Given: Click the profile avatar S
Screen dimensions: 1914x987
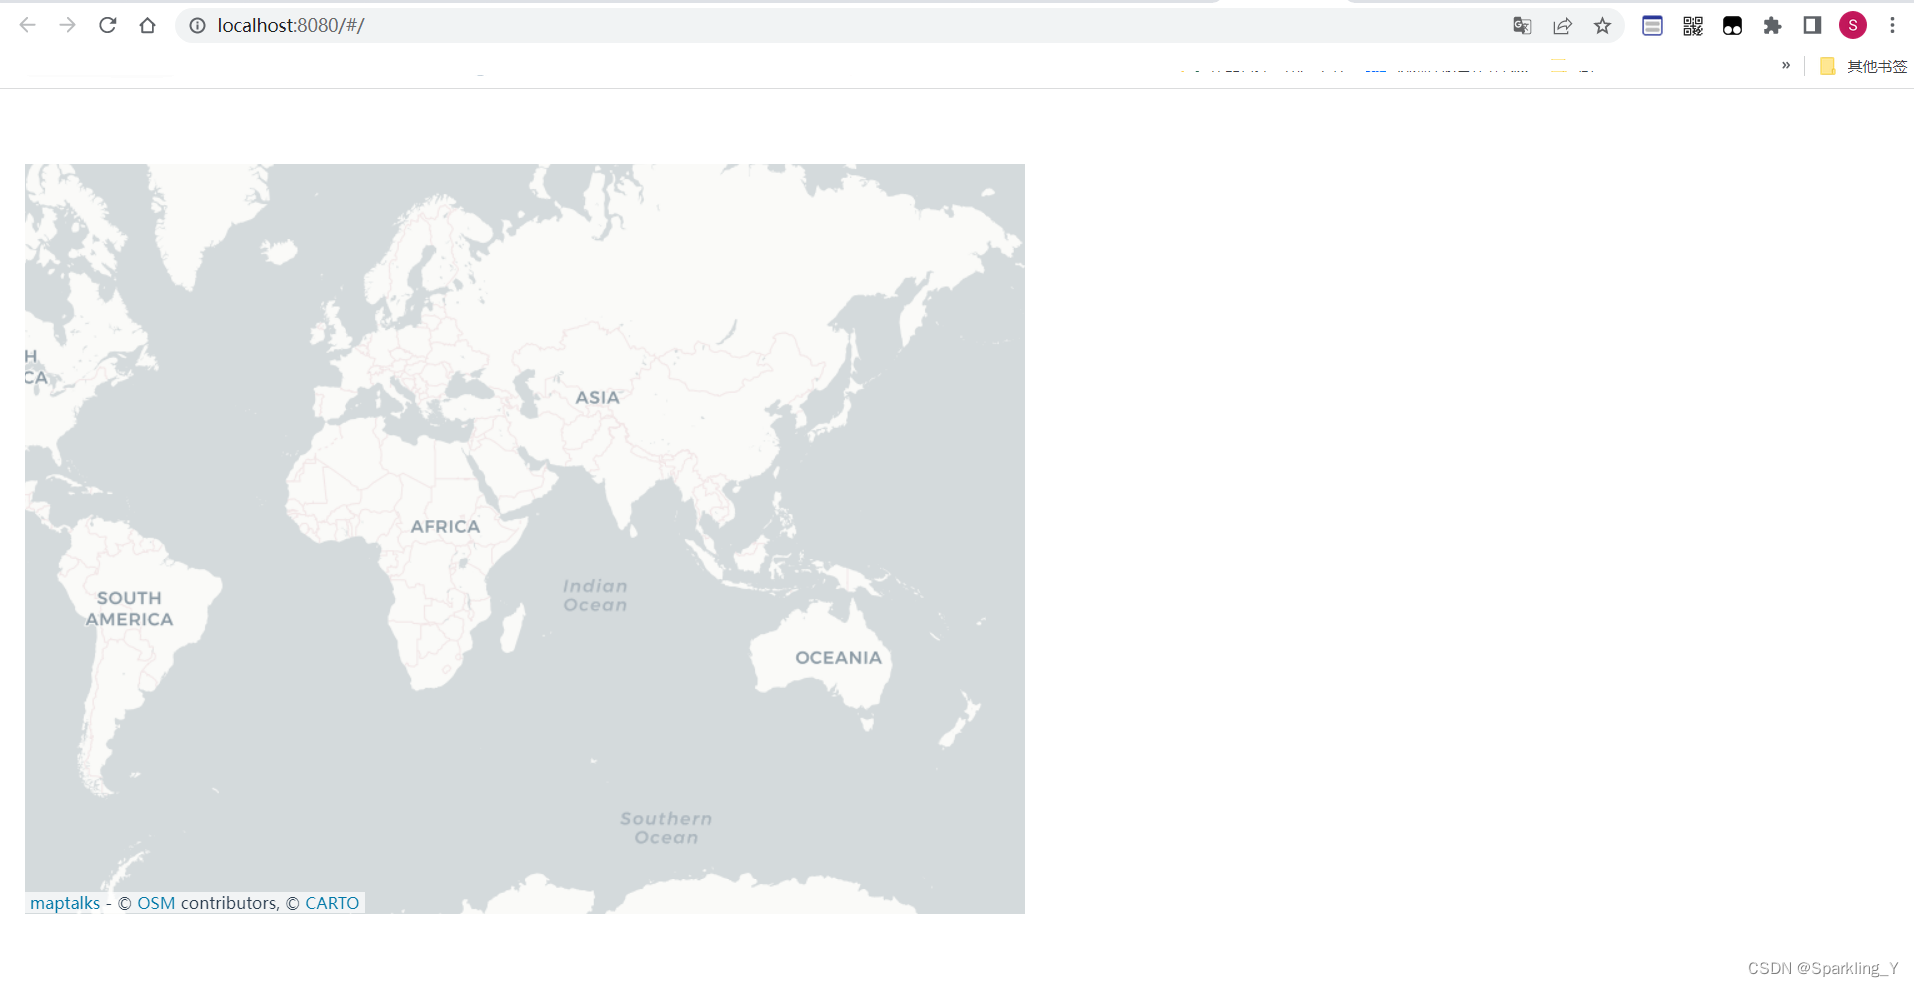Looking at the screenshot, I should click(1852, 25).
